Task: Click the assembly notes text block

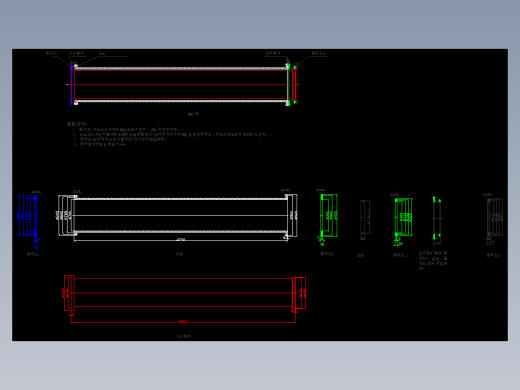Action: click(169, 134)
